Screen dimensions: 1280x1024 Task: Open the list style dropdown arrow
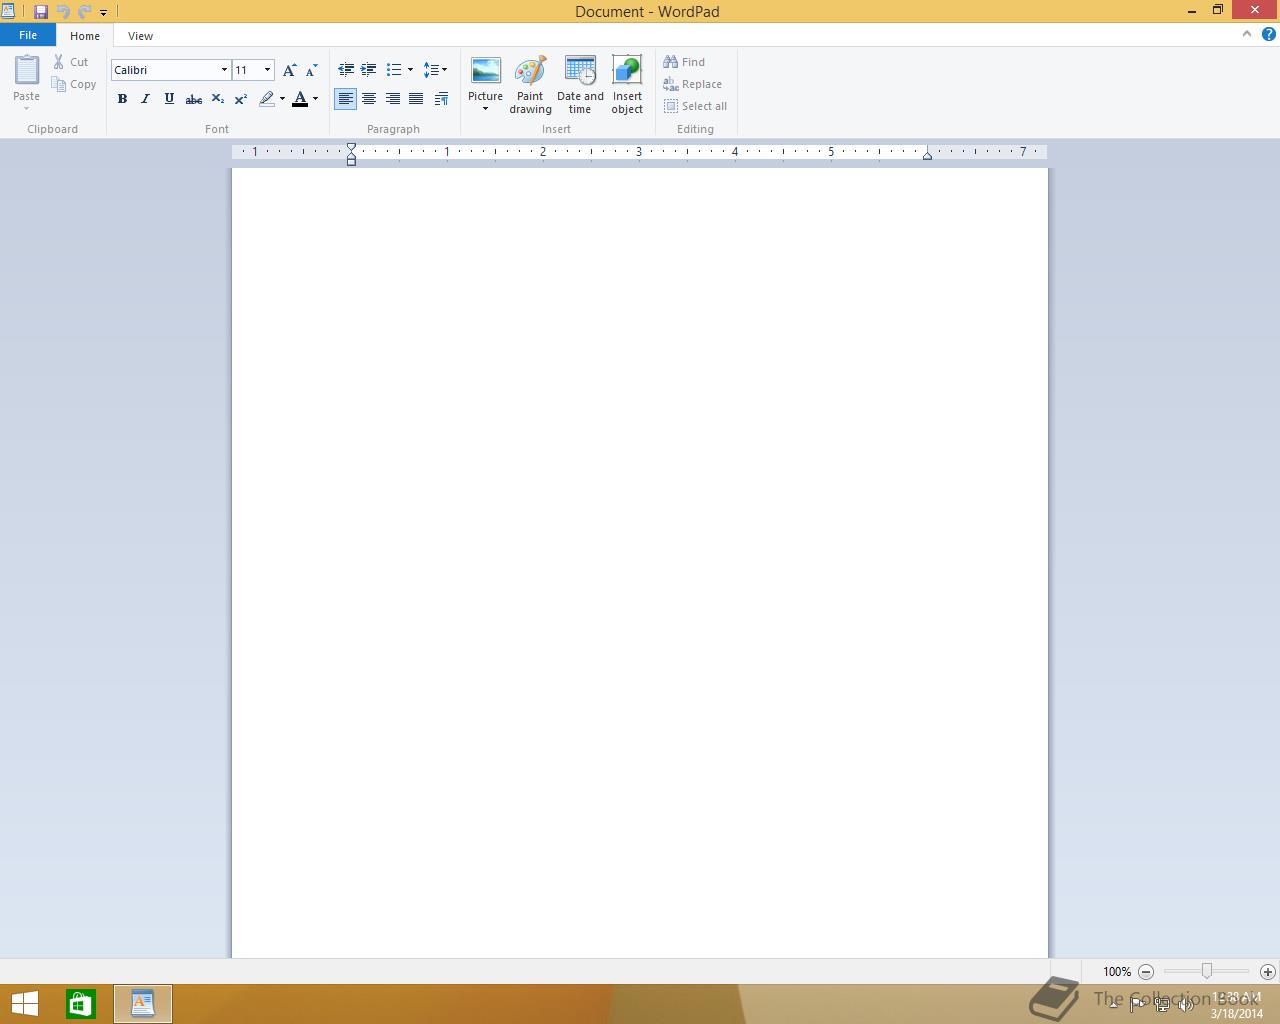pos(410,70)
